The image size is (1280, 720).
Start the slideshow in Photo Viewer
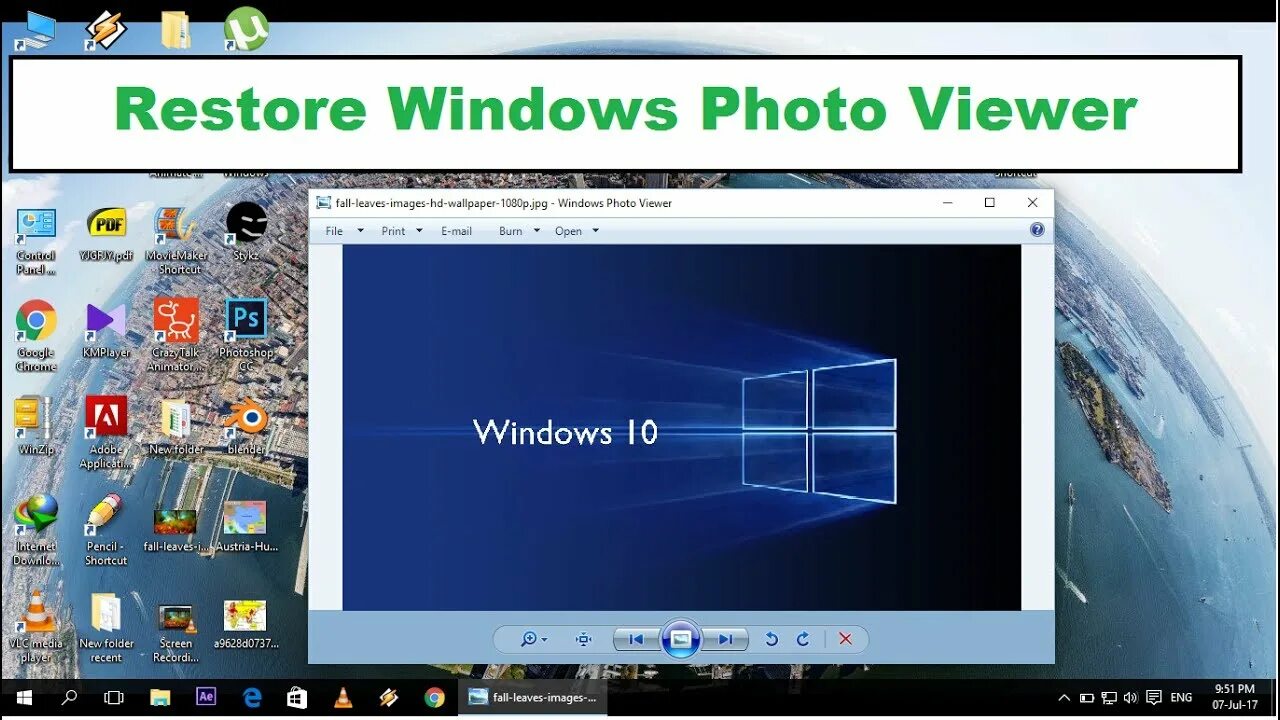pos(681,639)
